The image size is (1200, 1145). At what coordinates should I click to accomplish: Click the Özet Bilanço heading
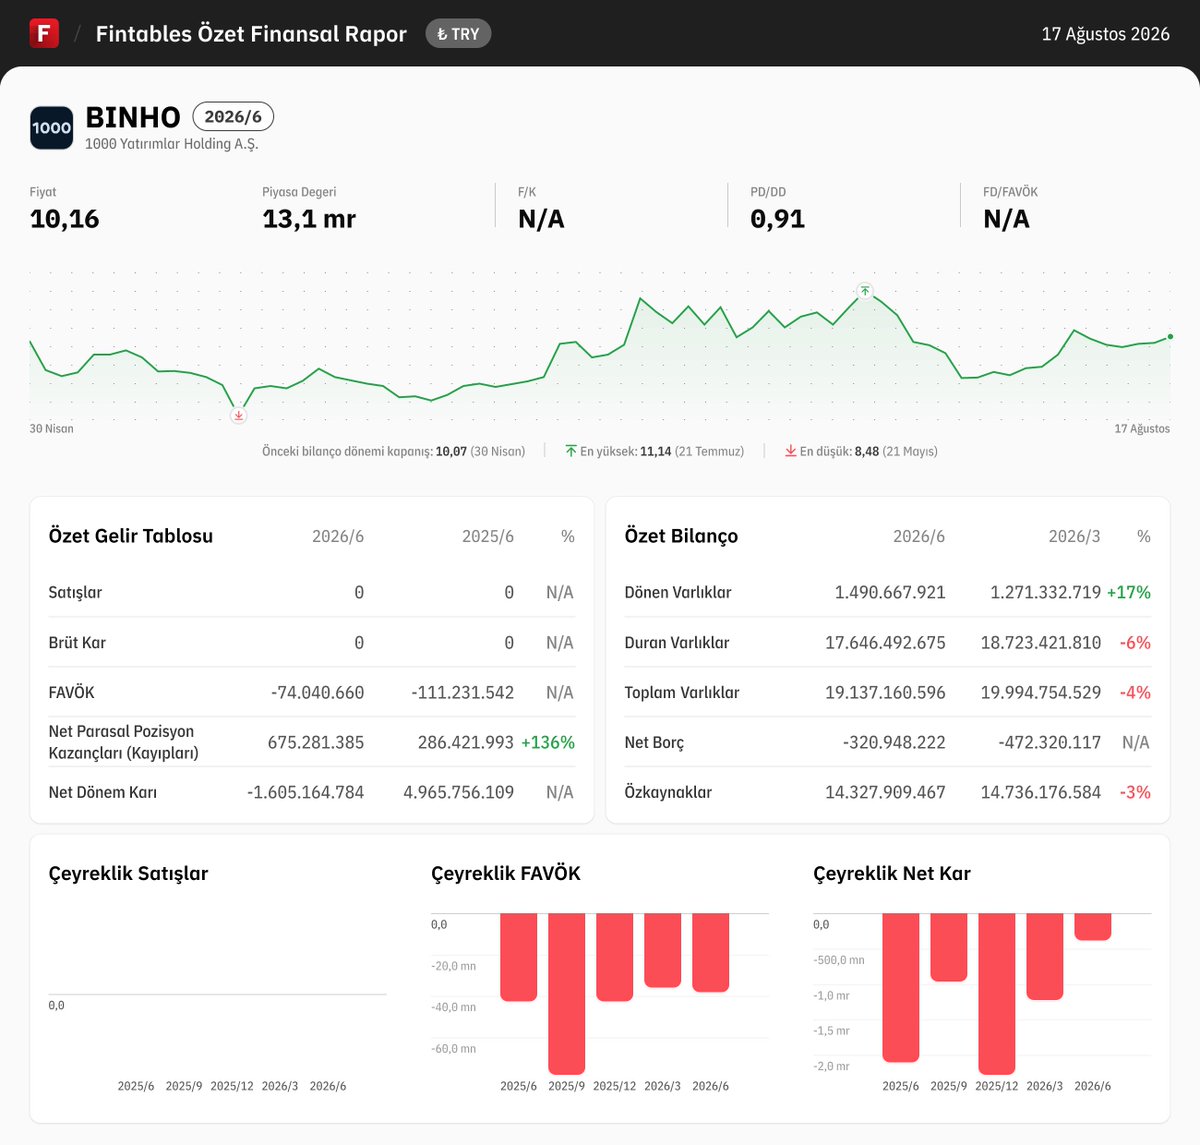(681, 536)
